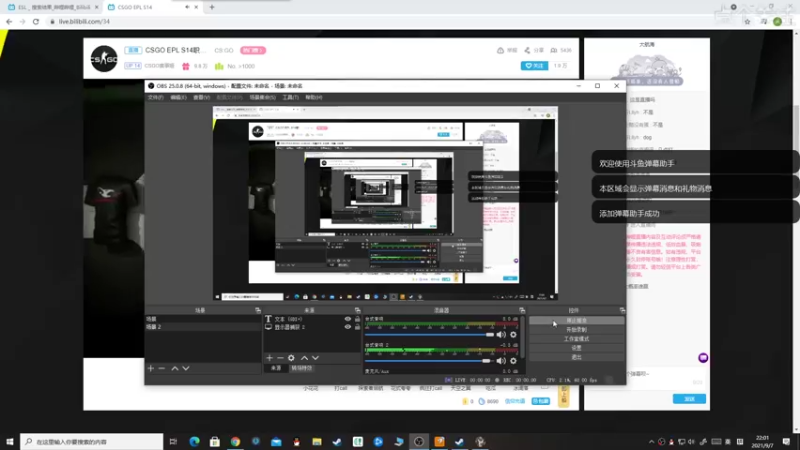Go back using the browser back arrow

point(9,21)
